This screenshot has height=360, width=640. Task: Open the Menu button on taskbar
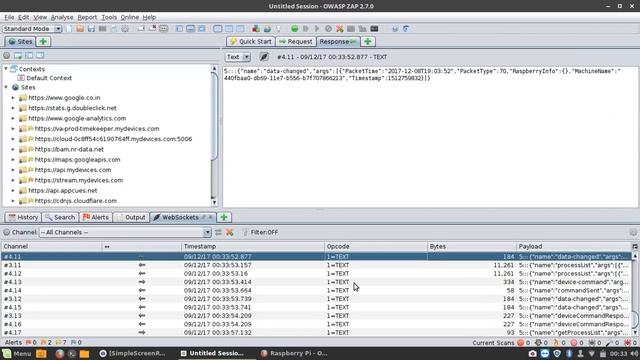click(17, 353)
